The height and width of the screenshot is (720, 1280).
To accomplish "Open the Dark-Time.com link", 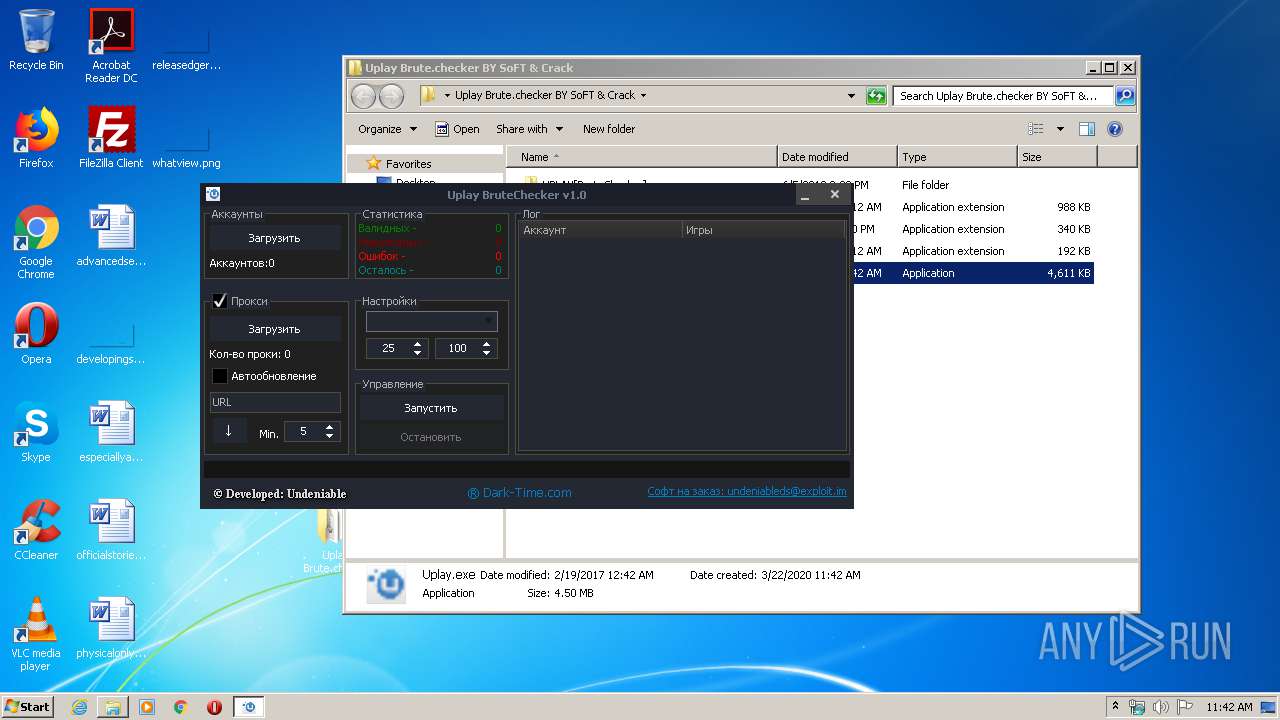I will (520, 493).
